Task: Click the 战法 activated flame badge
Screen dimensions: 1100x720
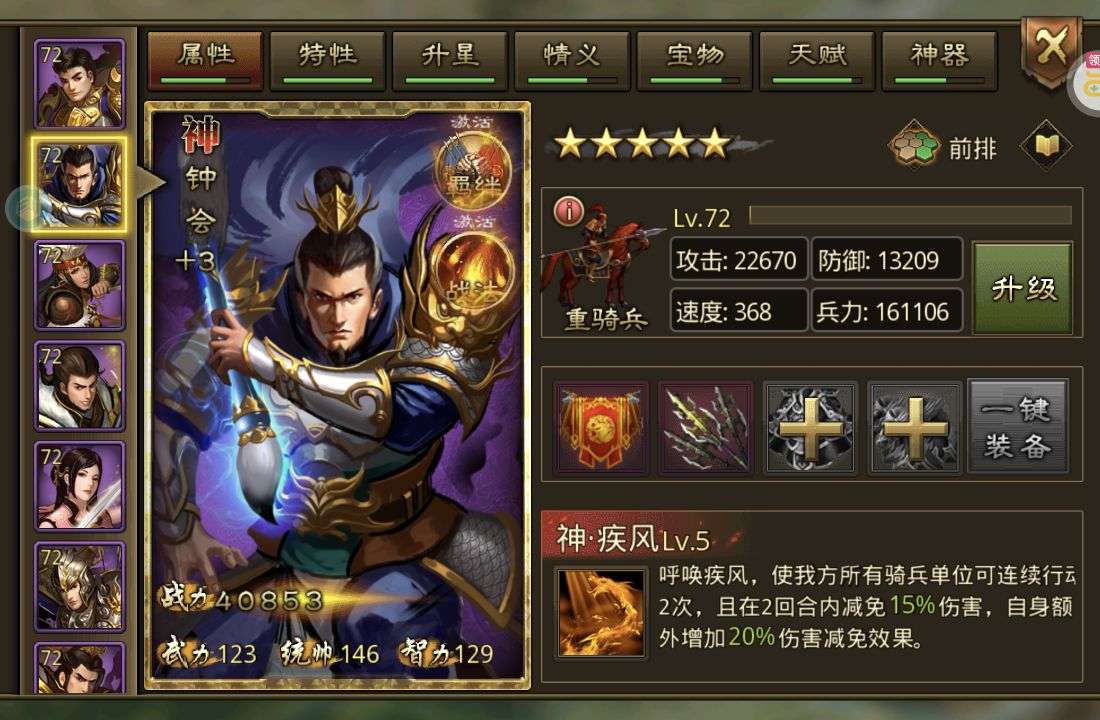Action: click(x=472, y=274)
